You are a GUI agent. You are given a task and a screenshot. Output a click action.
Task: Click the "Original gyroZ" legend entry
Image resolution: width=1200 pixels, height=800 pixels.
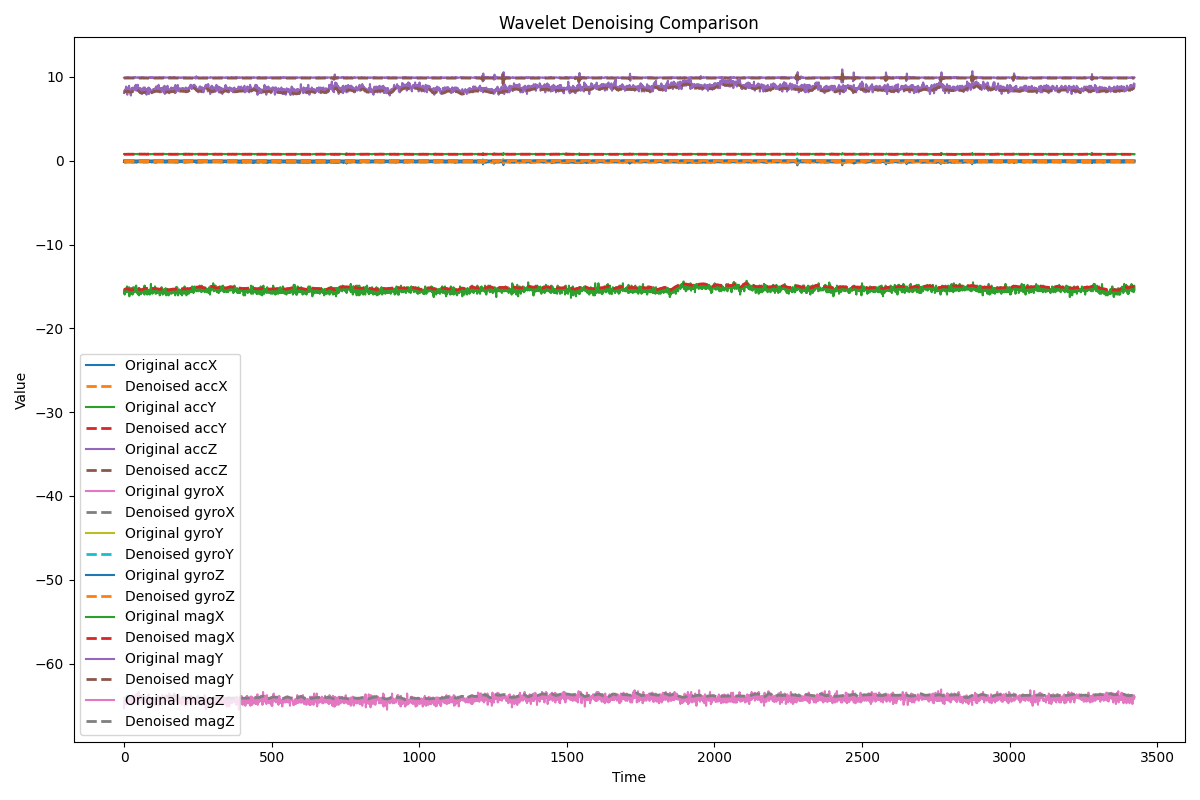click(174, 575)
